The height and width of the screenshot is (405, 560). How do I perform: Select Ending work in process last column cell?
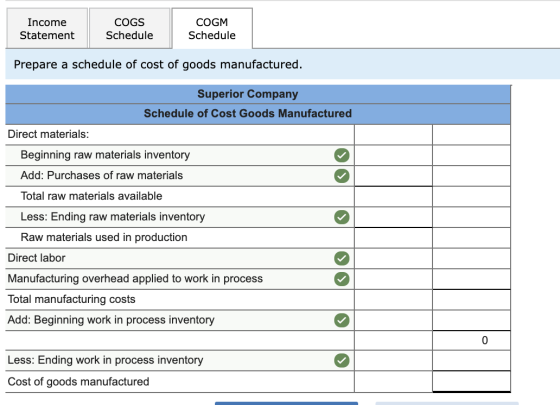(471, 360)
